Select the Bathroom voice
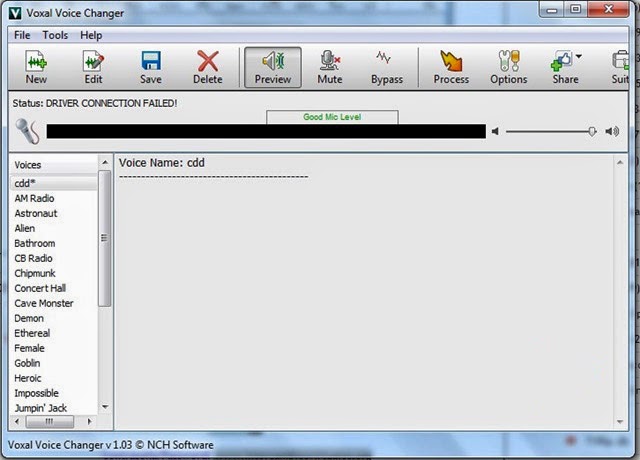Image resolution: width=640 pixels, height=460 pixels. click(54, 243)
